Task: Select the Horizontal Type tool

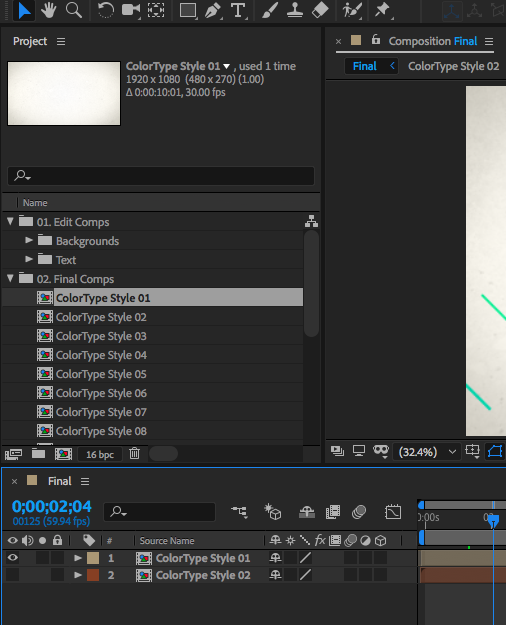Action: (x=238, y=10)
